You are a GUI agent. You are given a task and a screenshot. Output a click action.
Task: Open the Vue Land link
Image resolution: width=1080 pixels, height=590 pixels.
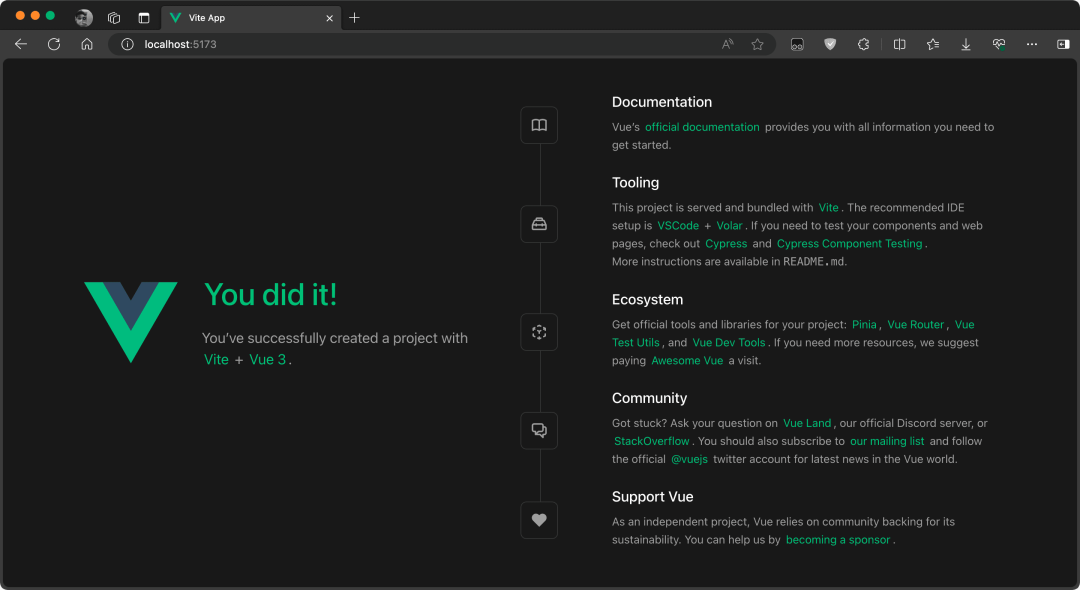[807, 423]
